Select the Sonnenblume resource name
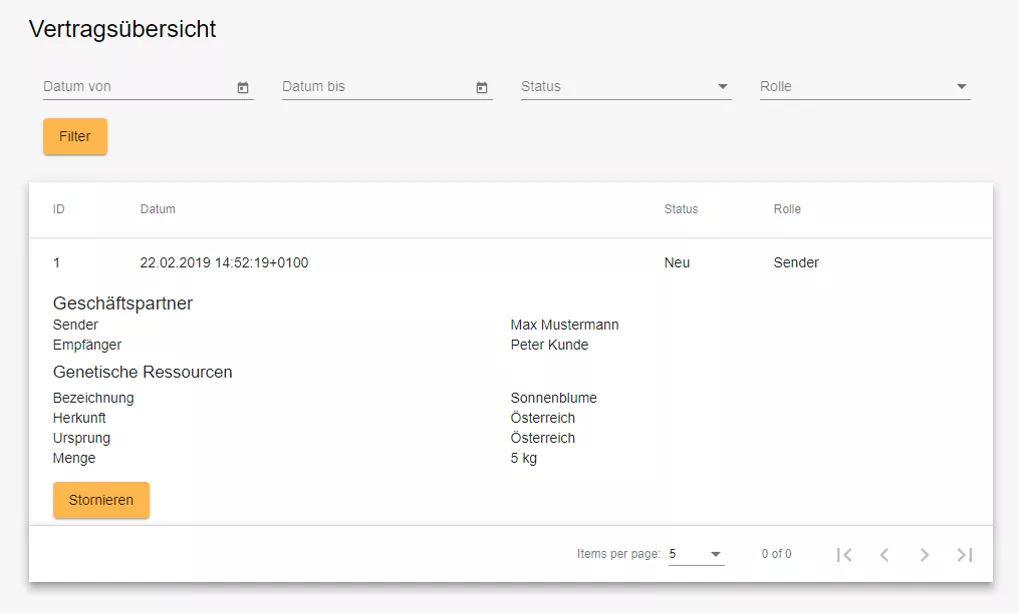The height and width of the screenshot is (613, 1019). (553, 398)
